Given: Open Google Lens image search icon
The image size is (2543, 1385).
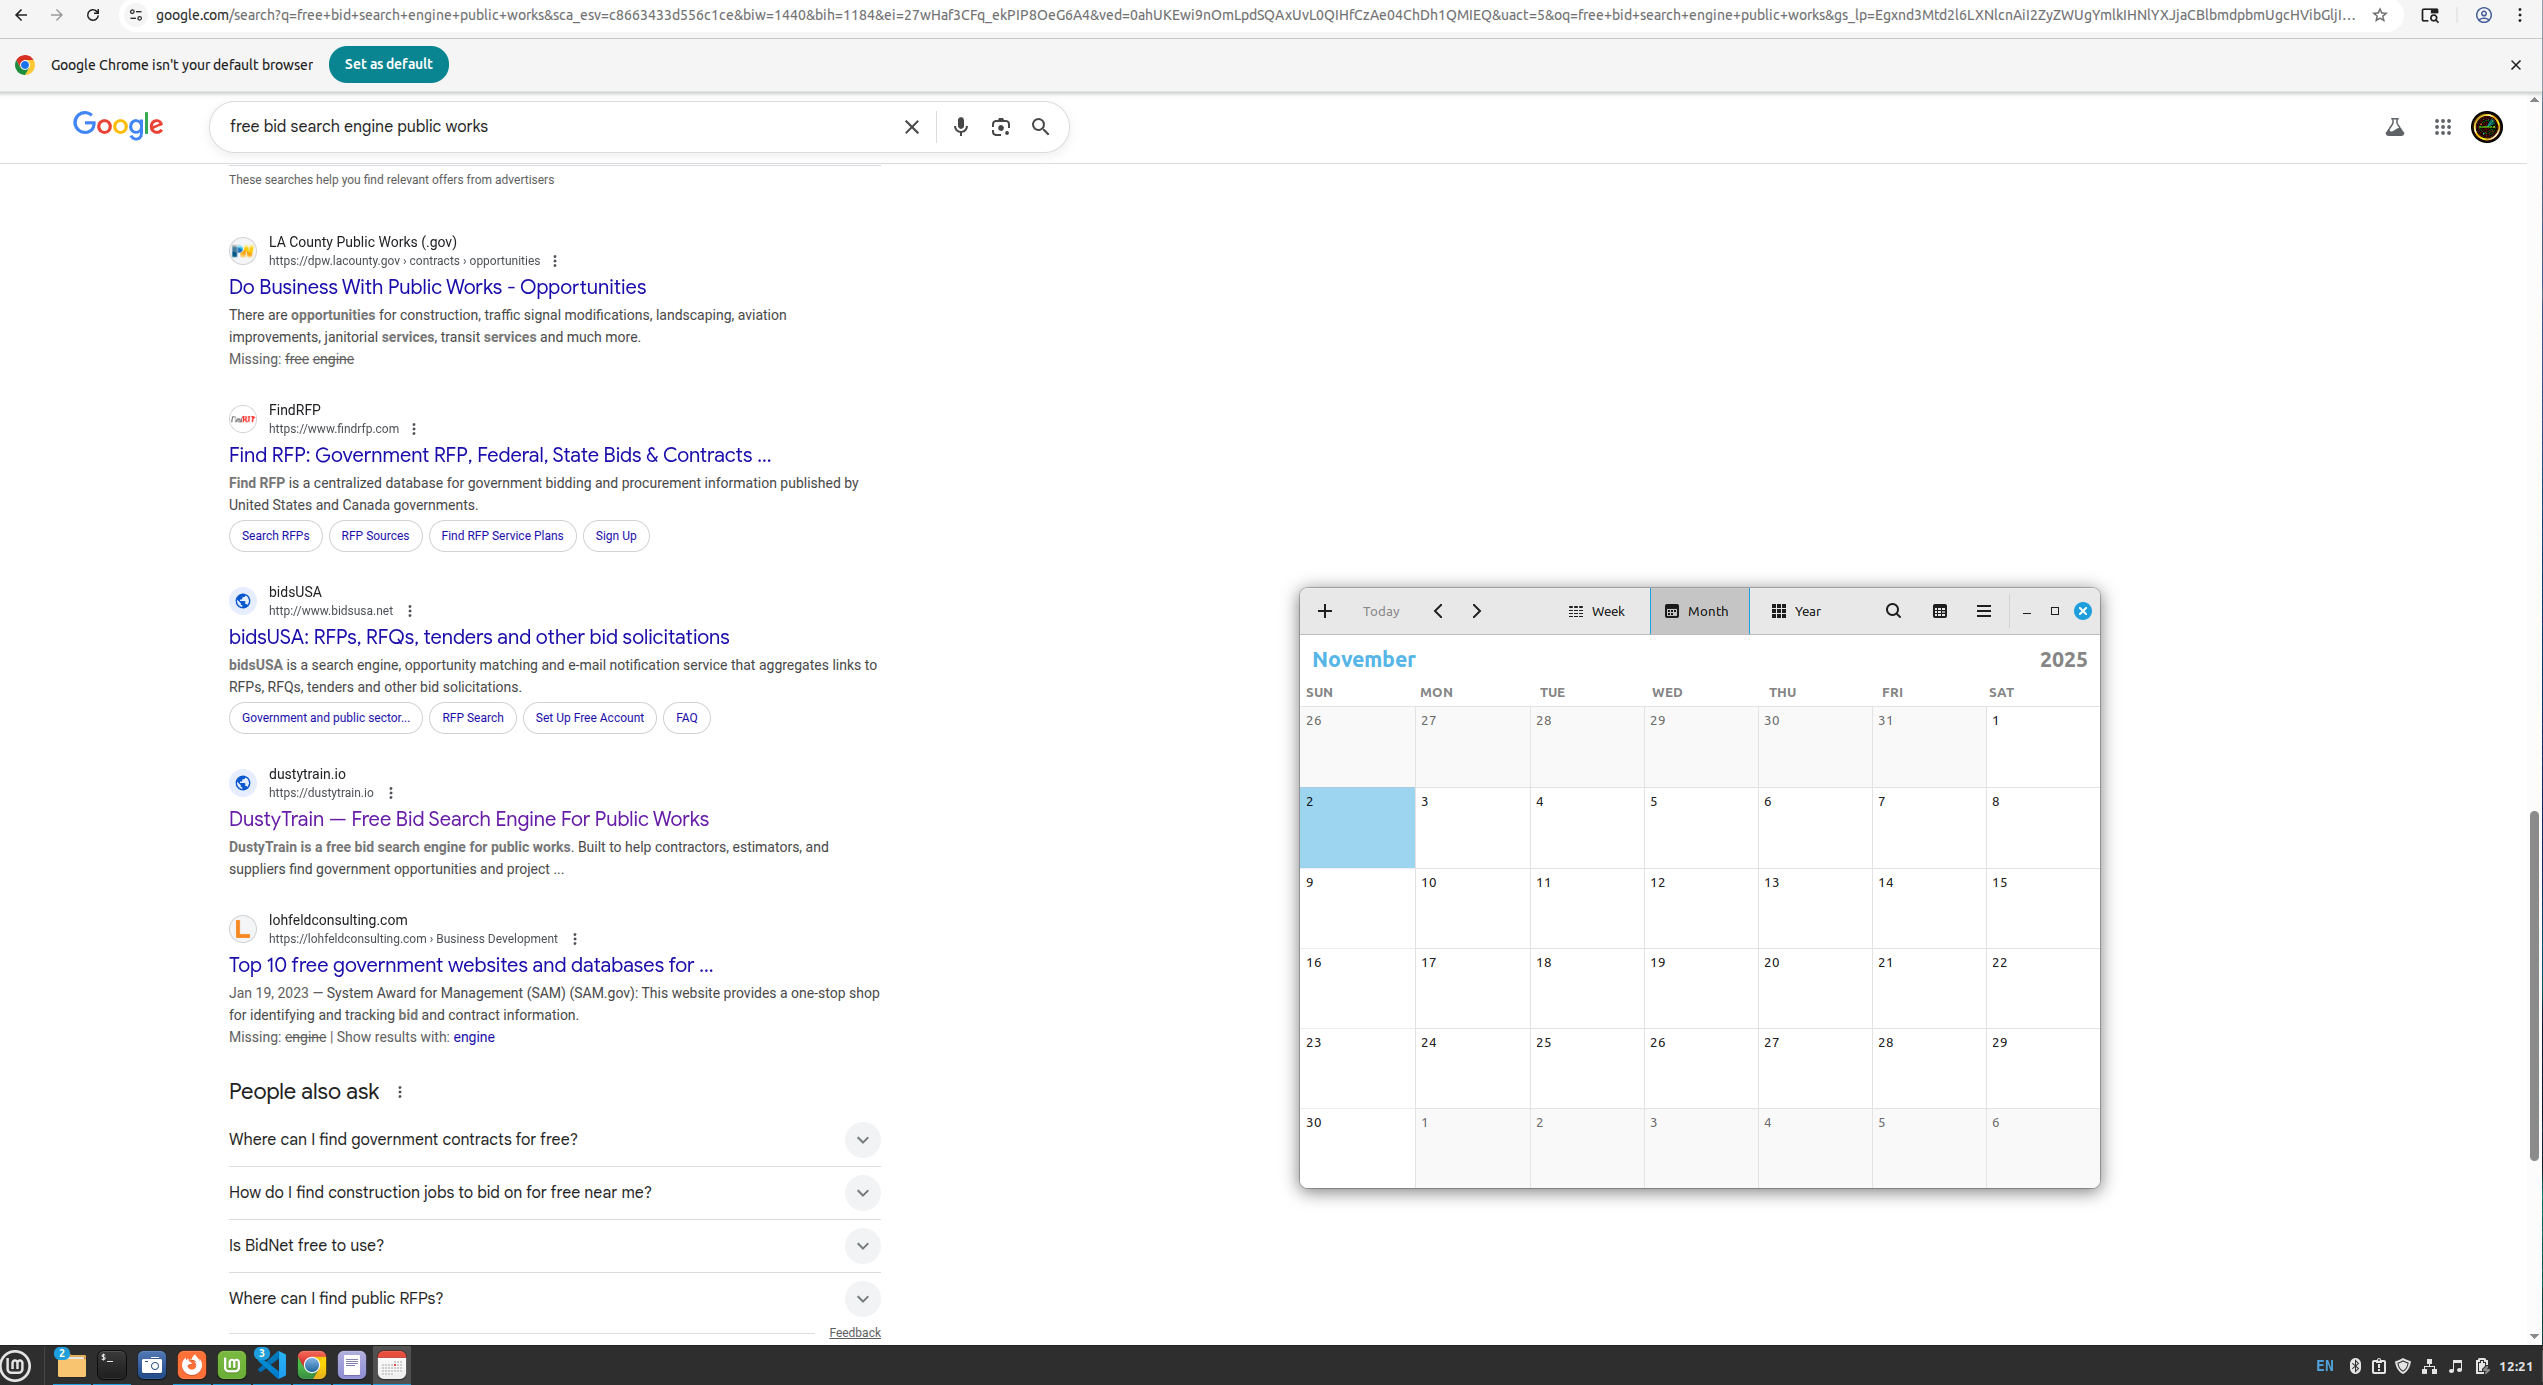Looking at the screenshot, I should (1000, 127).
